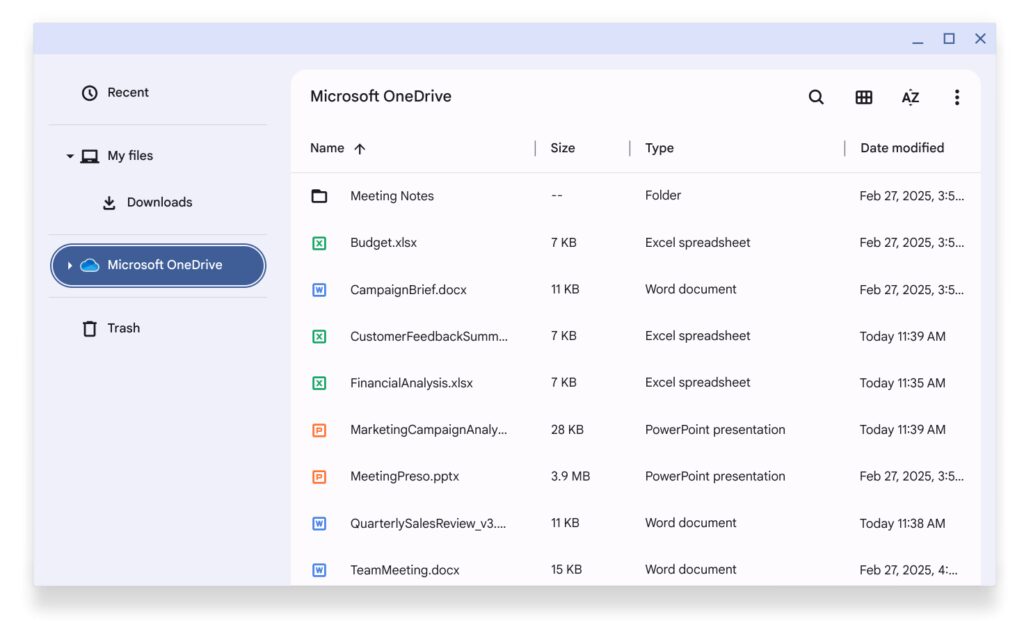
Task: Click the A-Z sort options icon
Action: click(x=910, y=97)
